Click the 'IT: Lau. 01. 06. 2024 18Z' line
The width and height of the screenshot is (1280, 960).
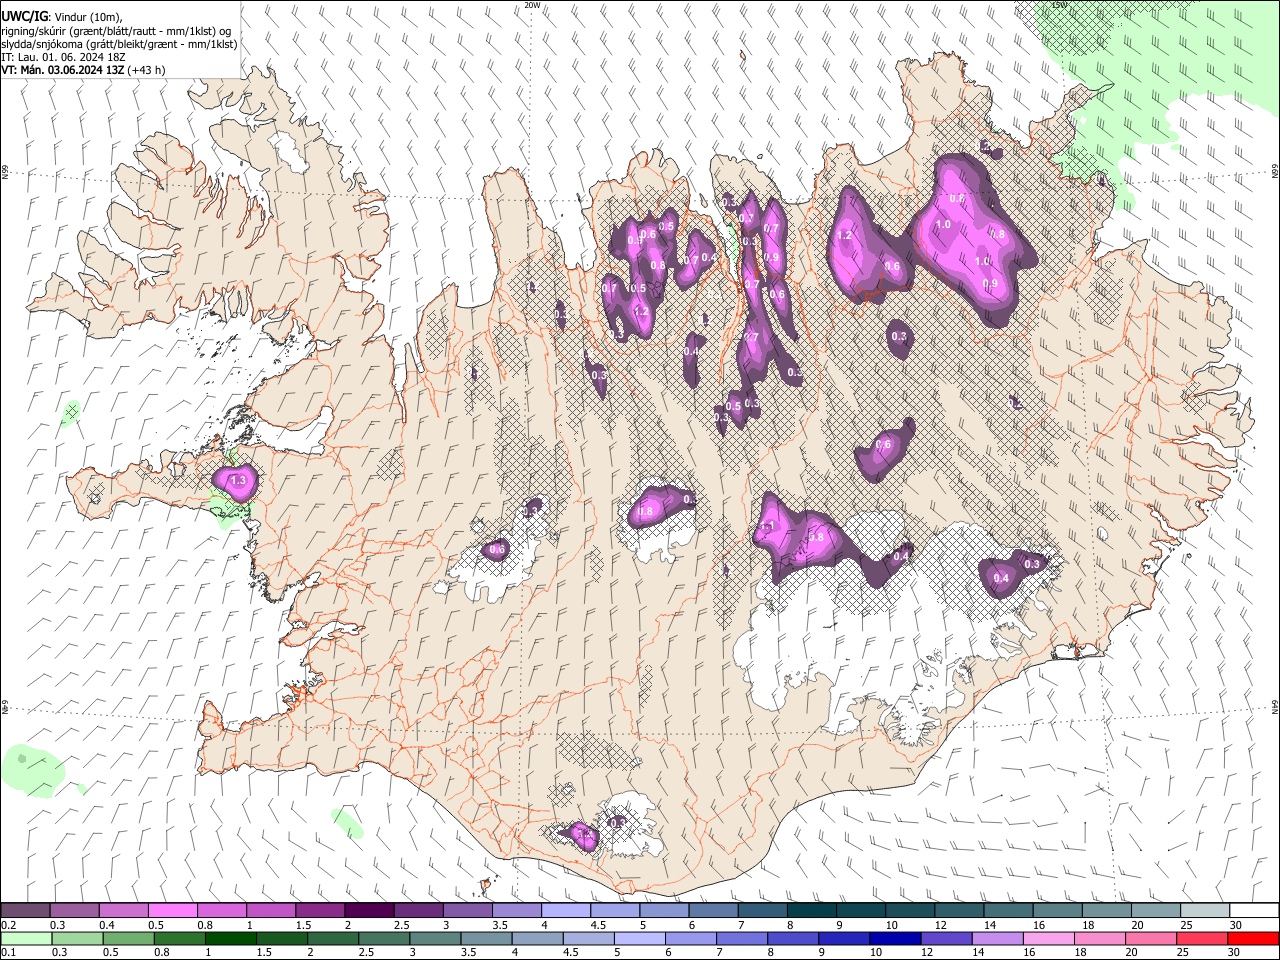point(63,57)
